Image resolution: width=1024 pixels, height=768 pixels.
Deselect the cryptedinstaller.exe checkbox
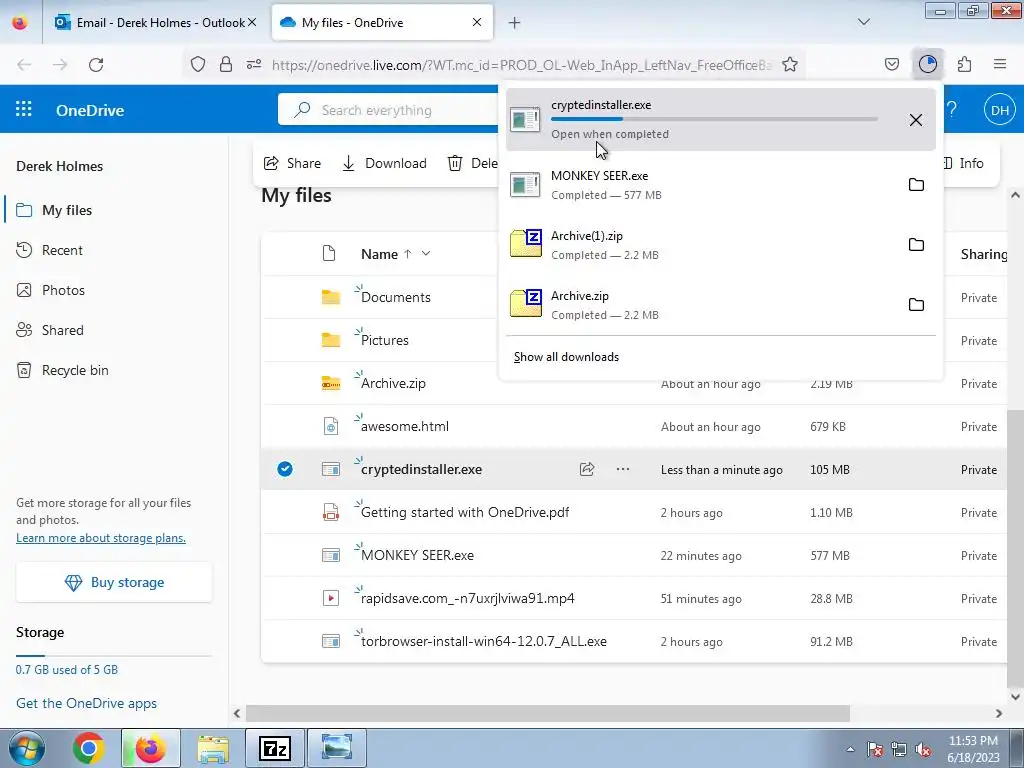pos(285,469)
